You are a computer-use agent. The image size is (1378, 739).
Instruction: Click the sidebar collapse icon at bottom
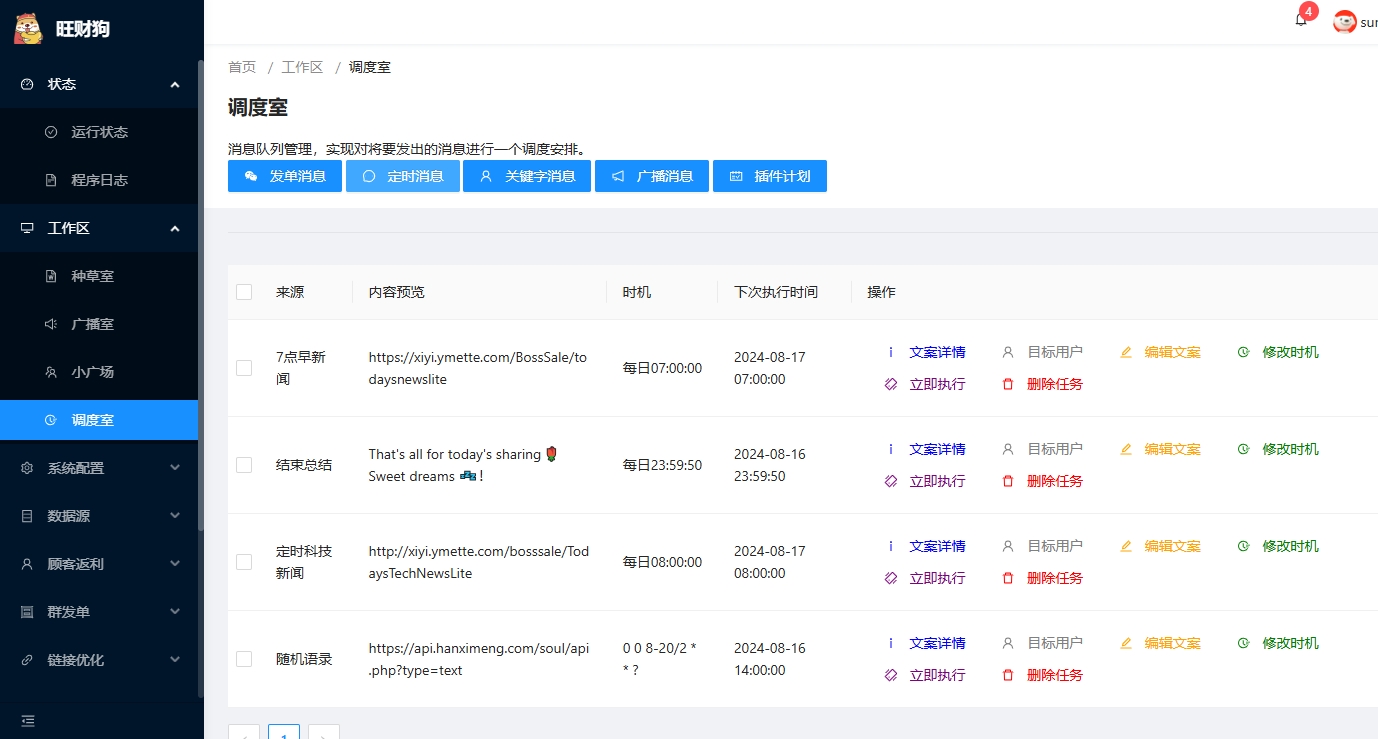tap(28, 720)
